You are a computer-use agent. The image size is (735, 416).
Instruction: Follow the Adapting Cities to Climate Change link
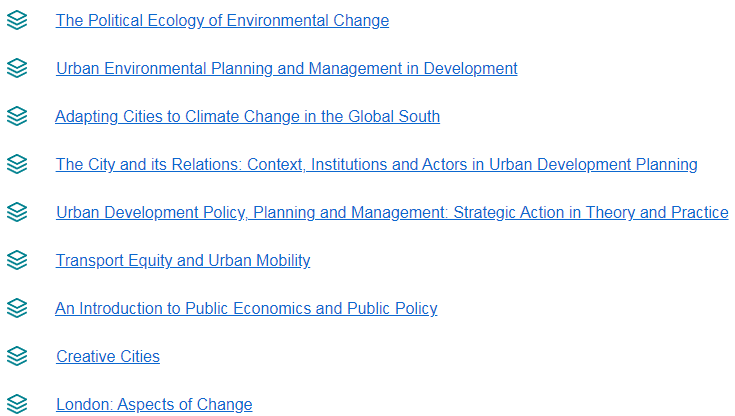tap(248, 116)
